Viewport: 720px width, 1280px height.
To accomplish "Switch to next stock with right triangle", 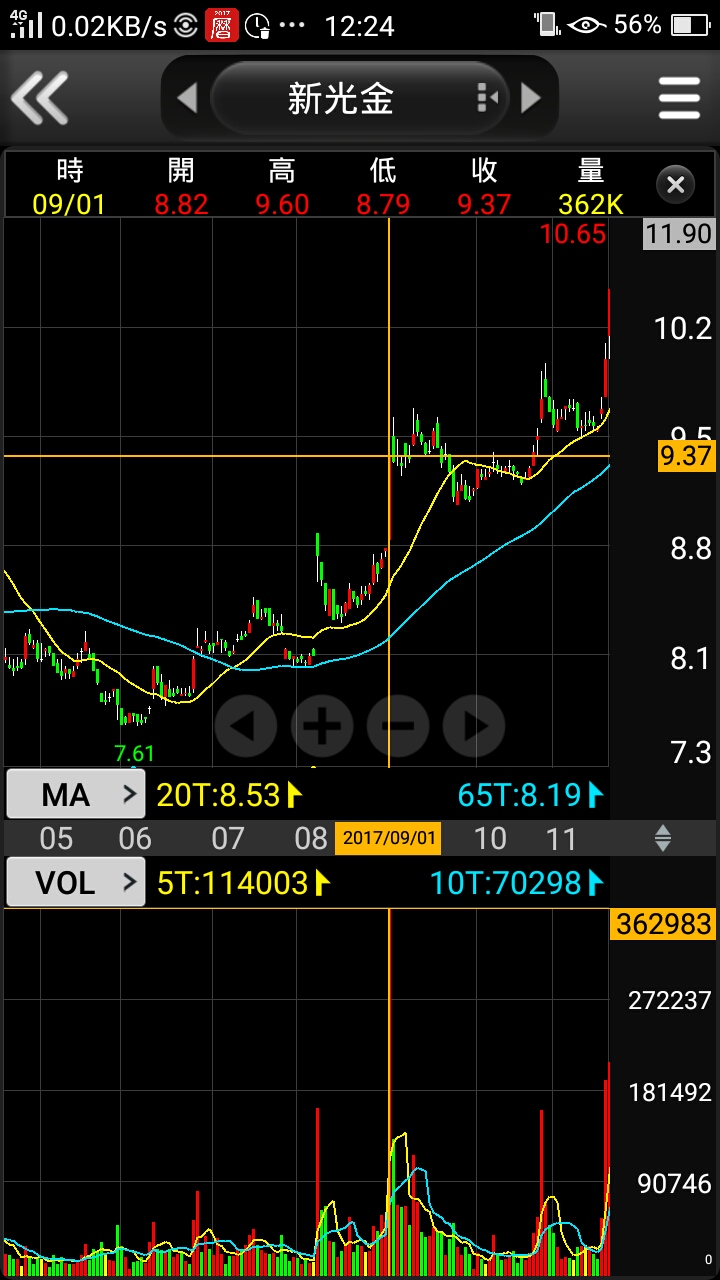I will (531, 98).
